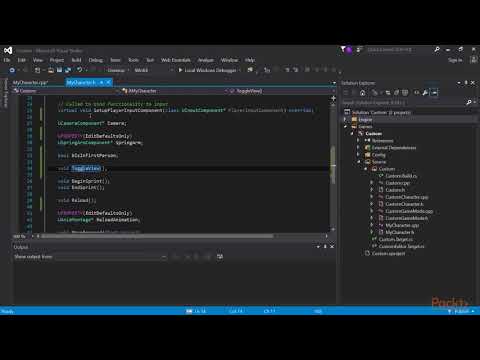Open the Build menu

click(x=76, y=60)
